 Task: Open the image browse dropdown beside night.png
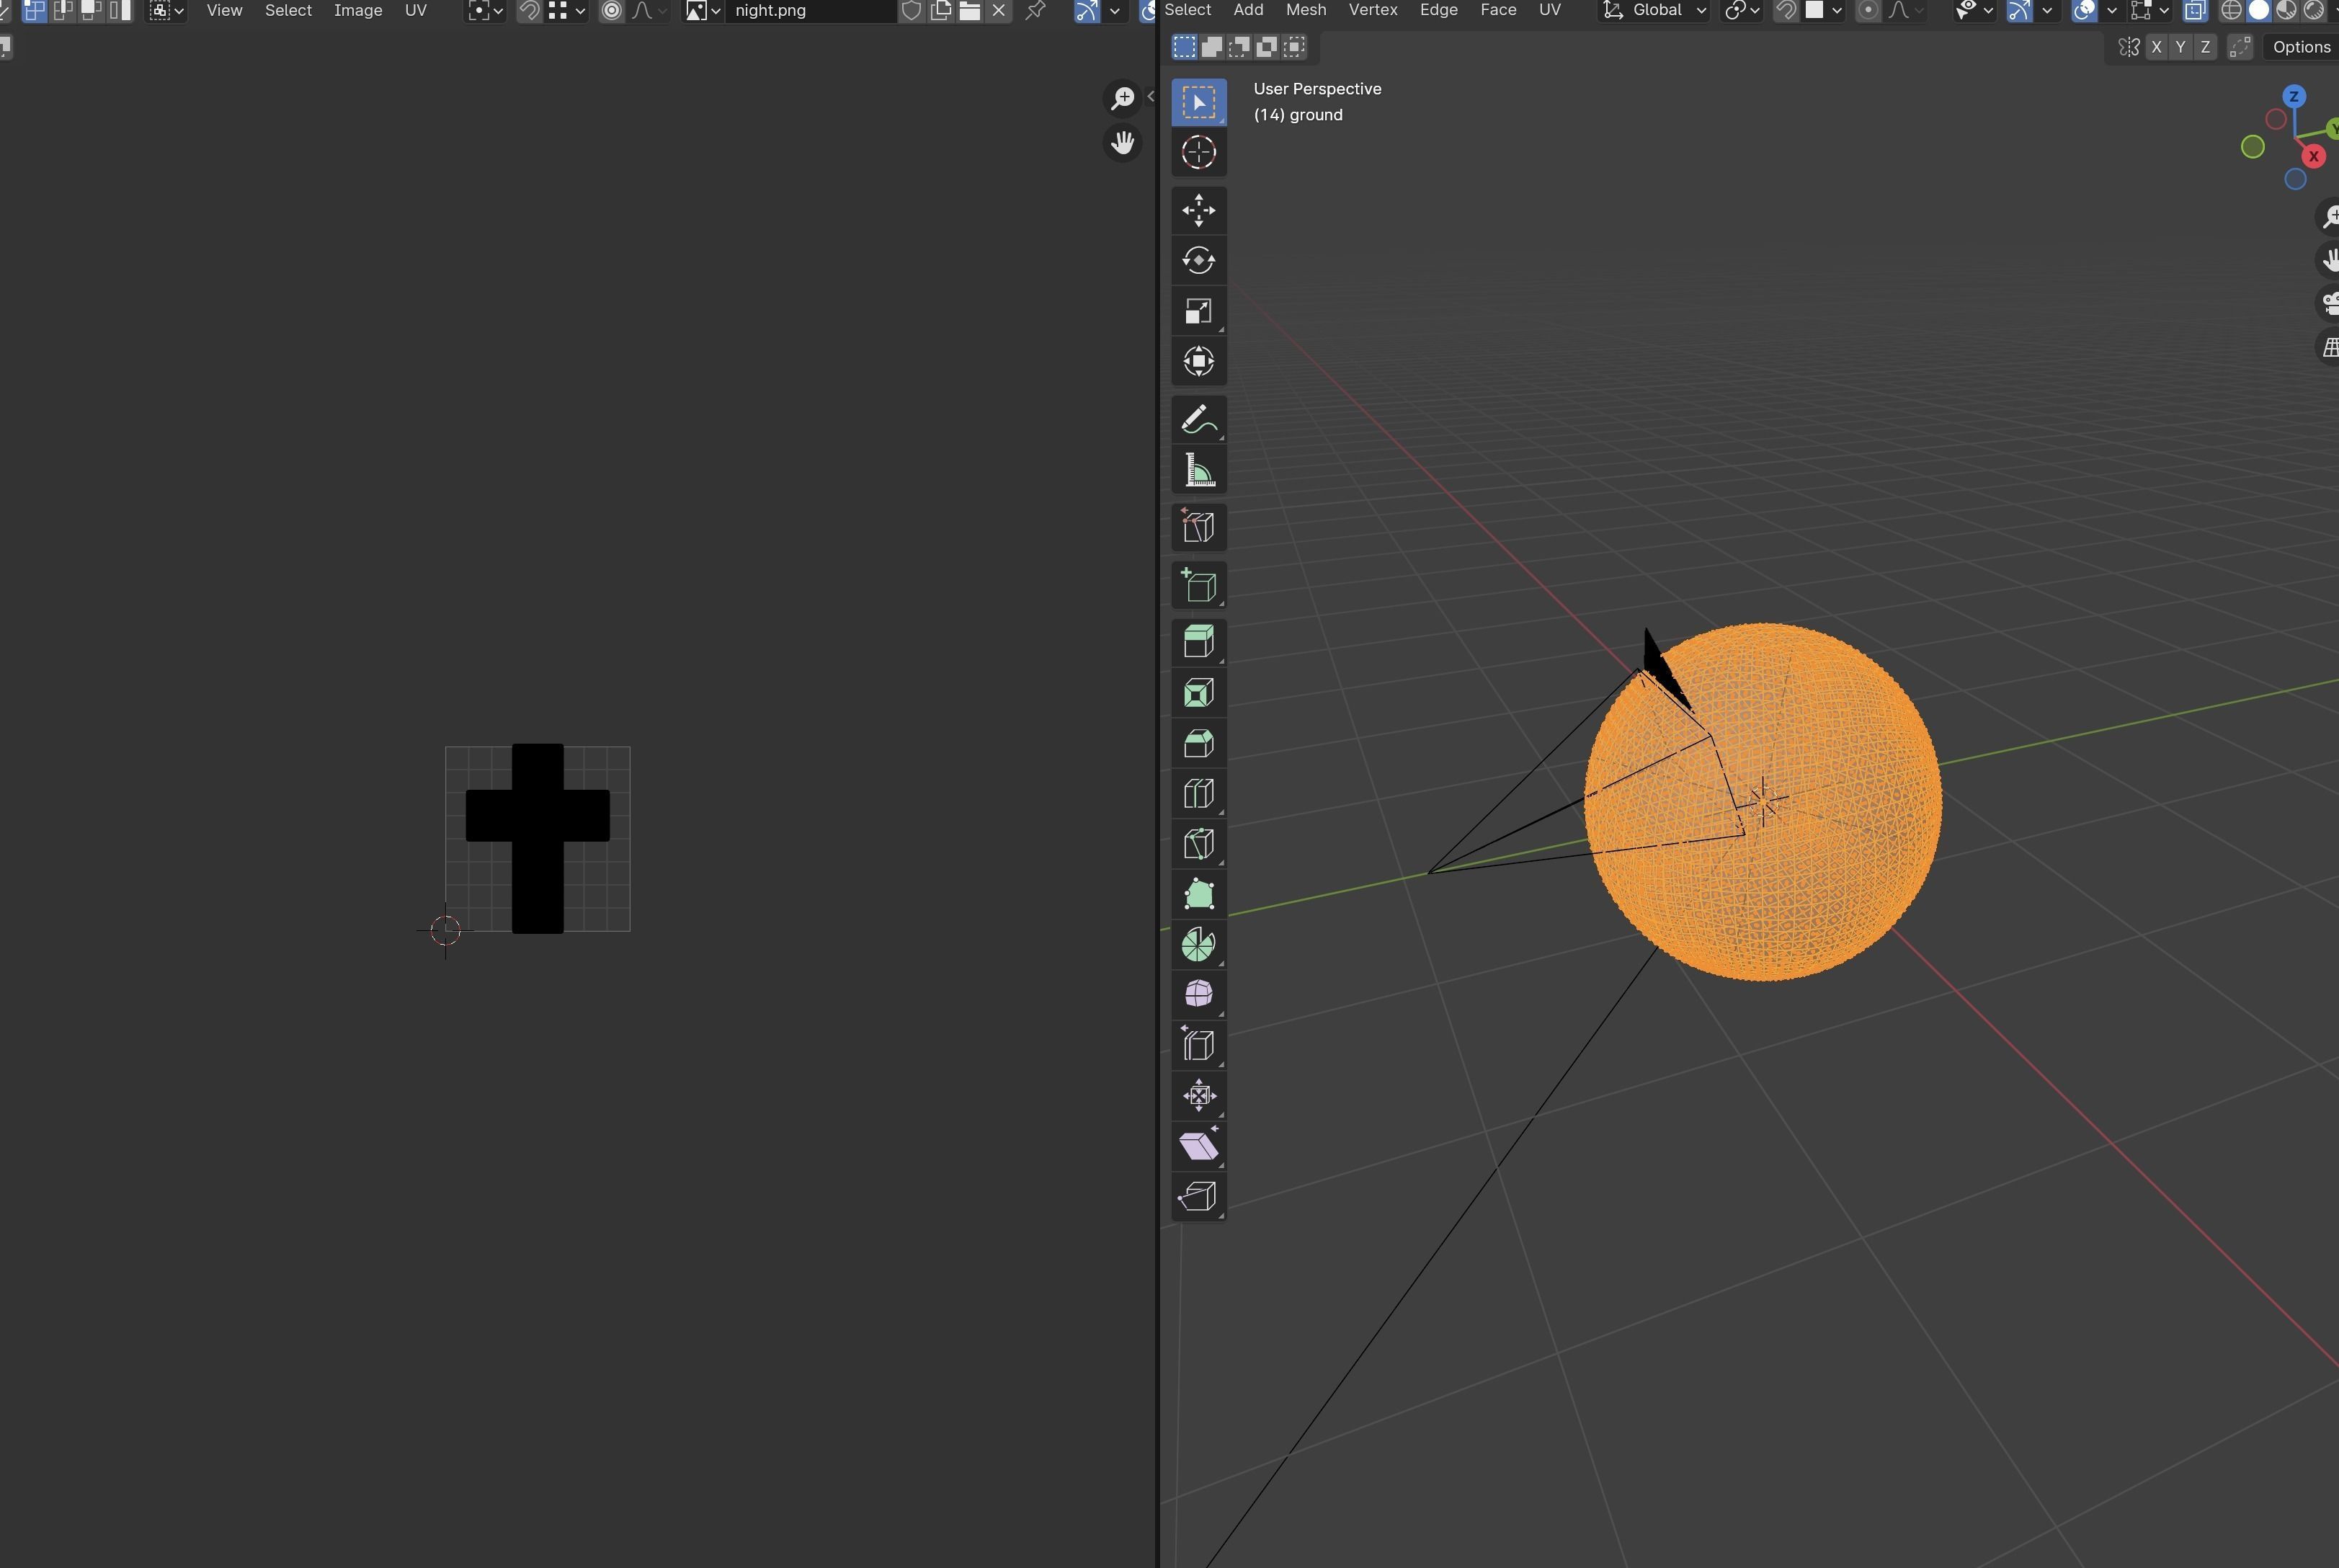pyautogui.click(x=702, y=11)
